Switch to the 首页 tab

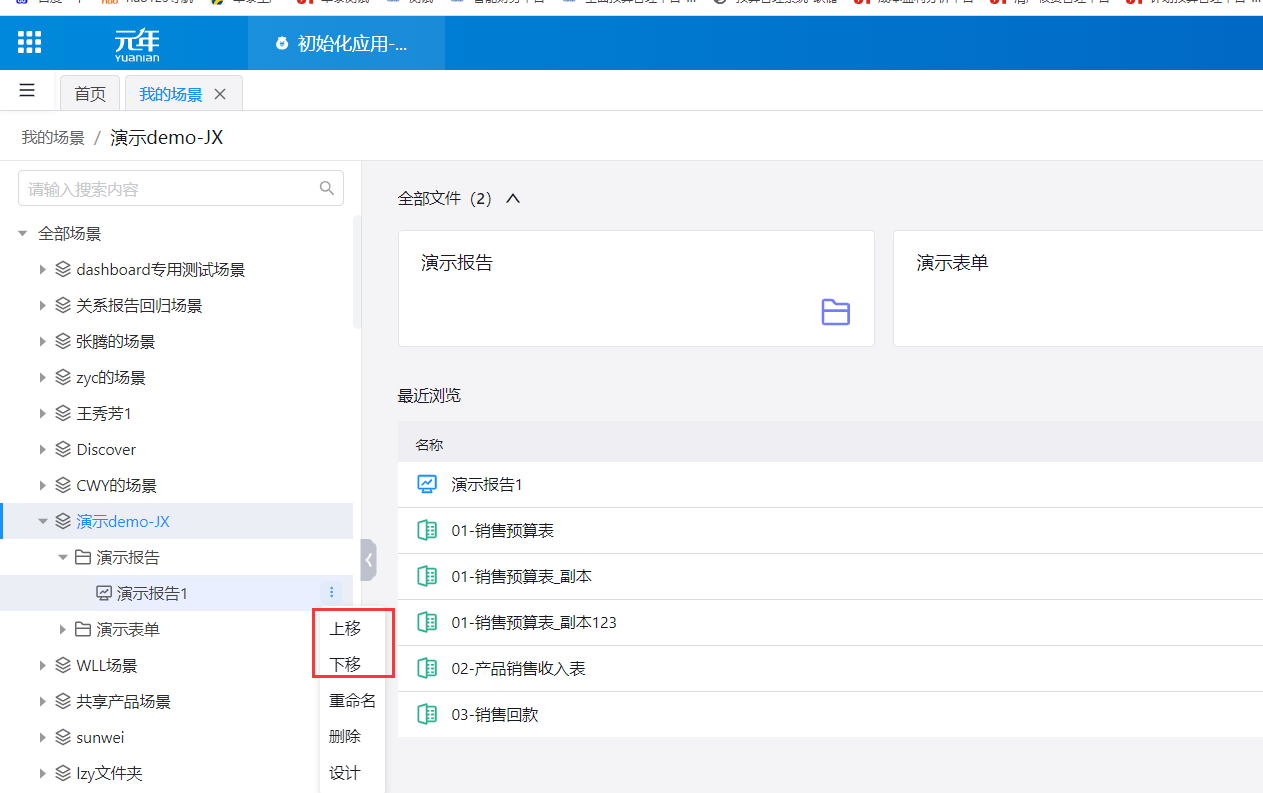coord(90,94)
